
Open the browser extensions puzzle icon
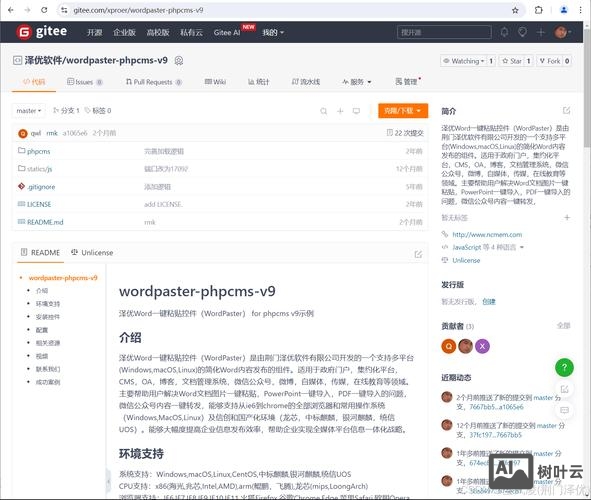[x=539, y=10]
